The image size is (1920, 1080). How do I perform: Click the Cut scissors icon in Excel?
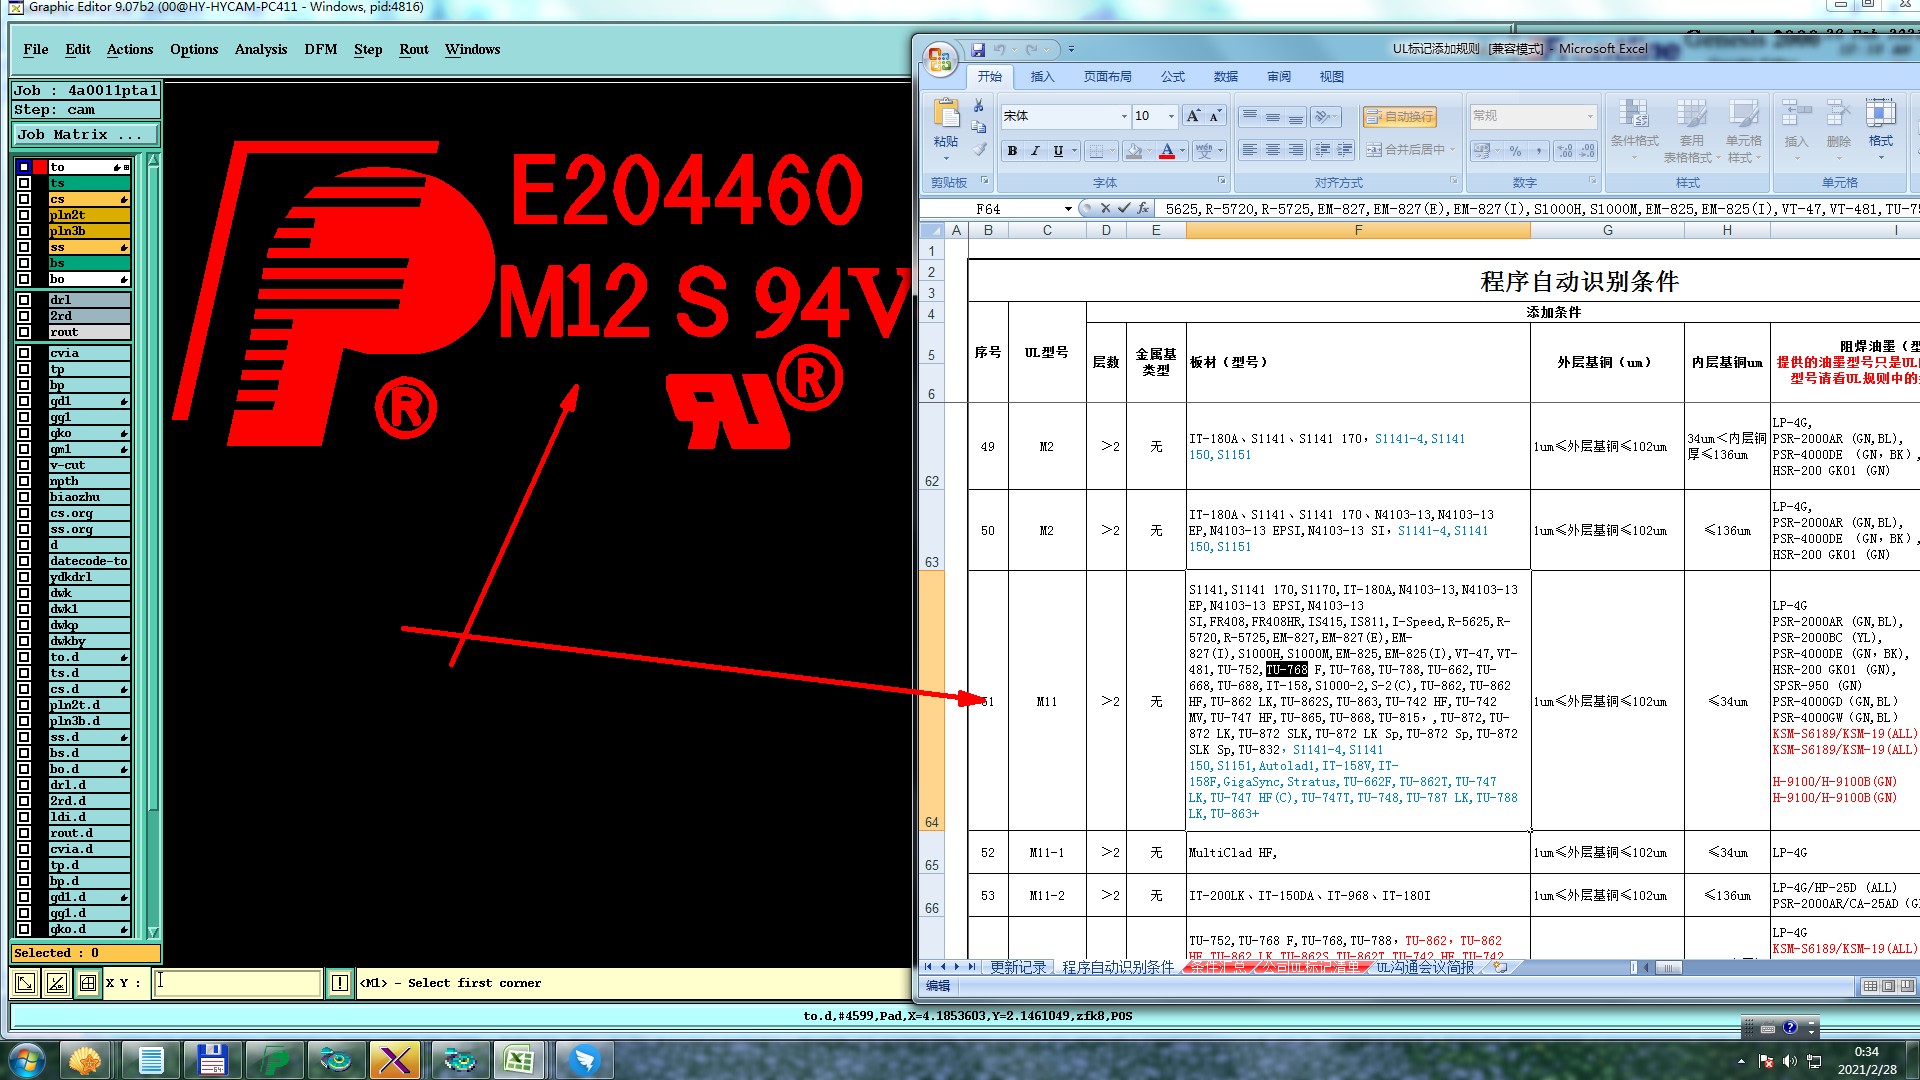979,106
